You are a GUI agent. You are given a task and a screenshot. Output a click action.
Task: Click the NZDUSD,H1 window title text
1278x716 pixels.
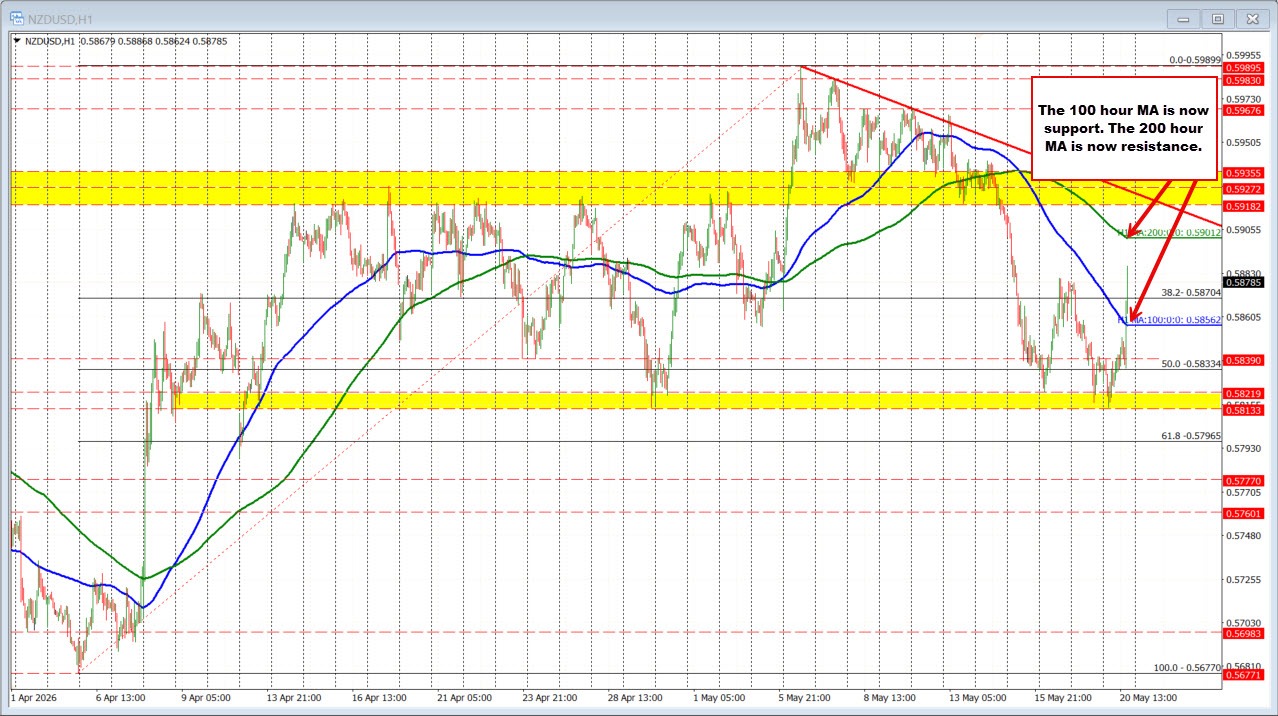(x=58, y=18)
